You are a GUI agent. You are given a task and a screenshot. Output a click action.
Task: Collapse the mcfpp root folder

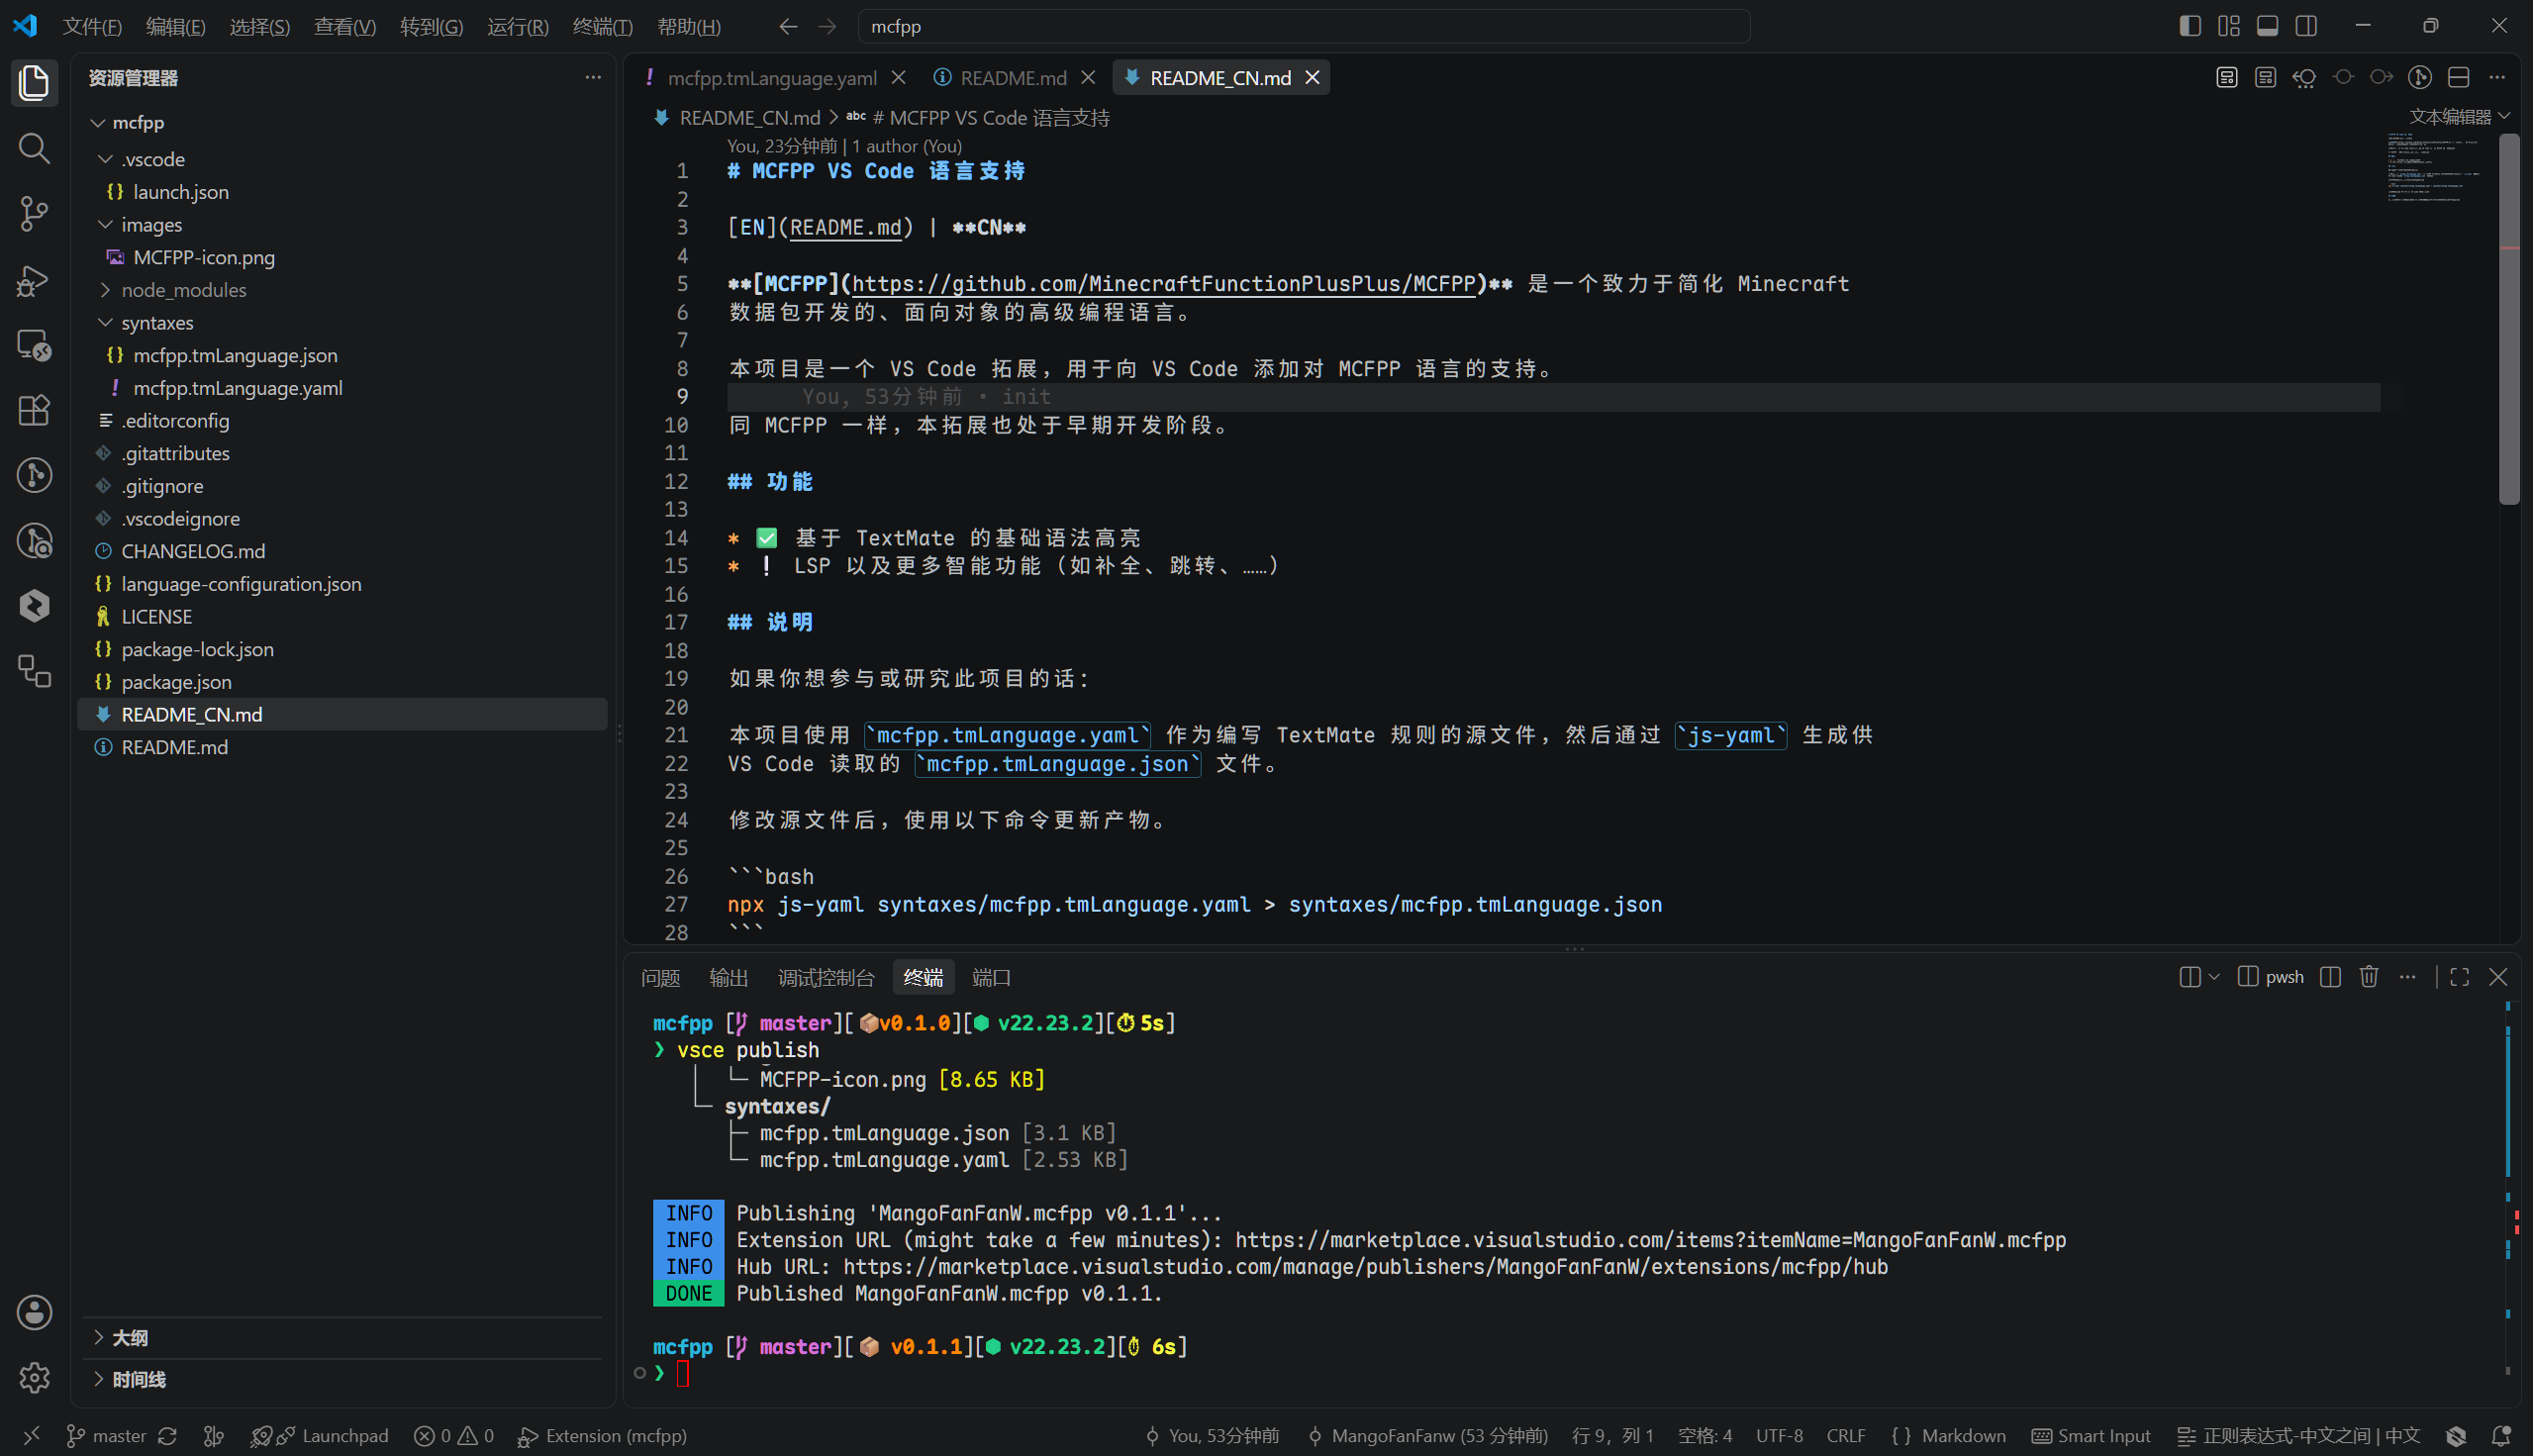(98, 123)
